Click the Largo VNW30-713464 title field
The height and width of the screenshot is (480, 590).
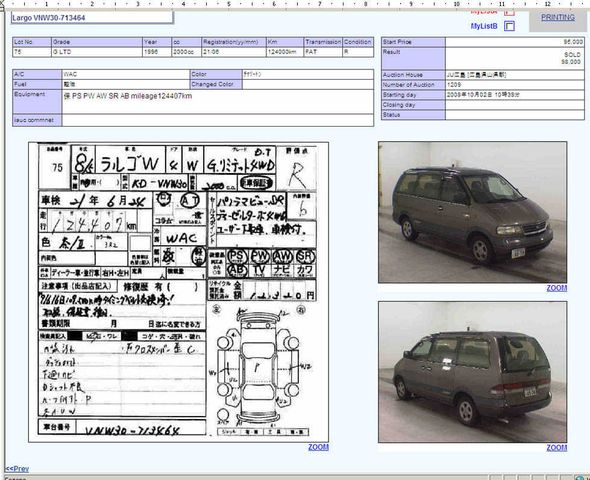[x=92, y=18]
